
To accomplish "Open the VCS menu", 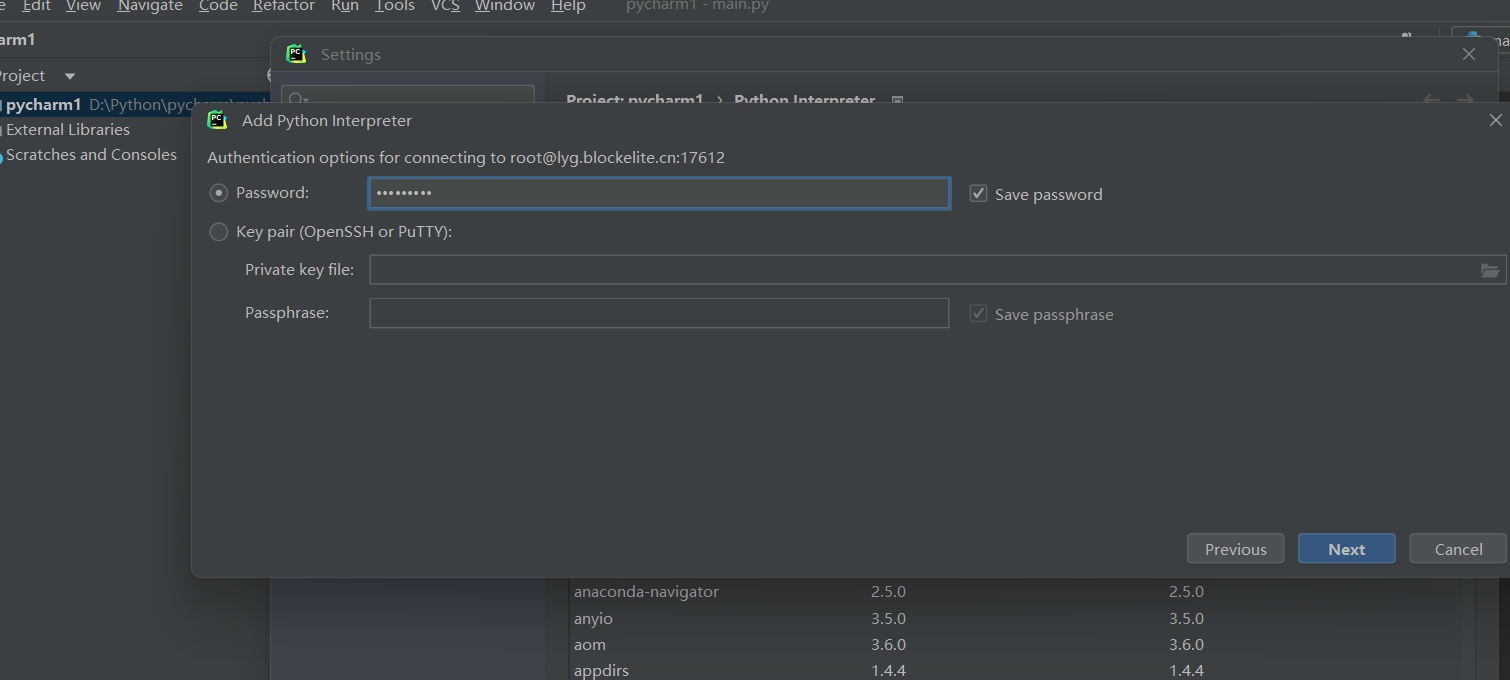I will (x=445, y=6).
